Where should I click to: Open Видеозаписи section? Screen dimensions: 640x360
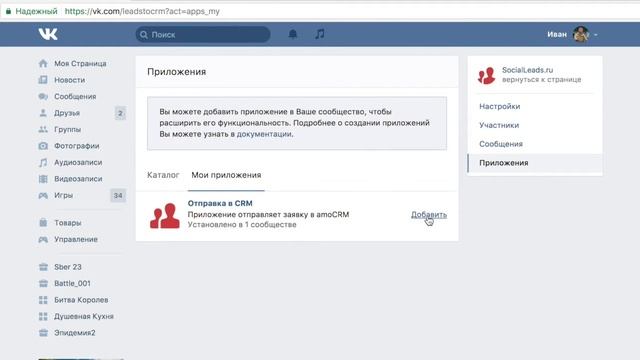click(78, 179)
